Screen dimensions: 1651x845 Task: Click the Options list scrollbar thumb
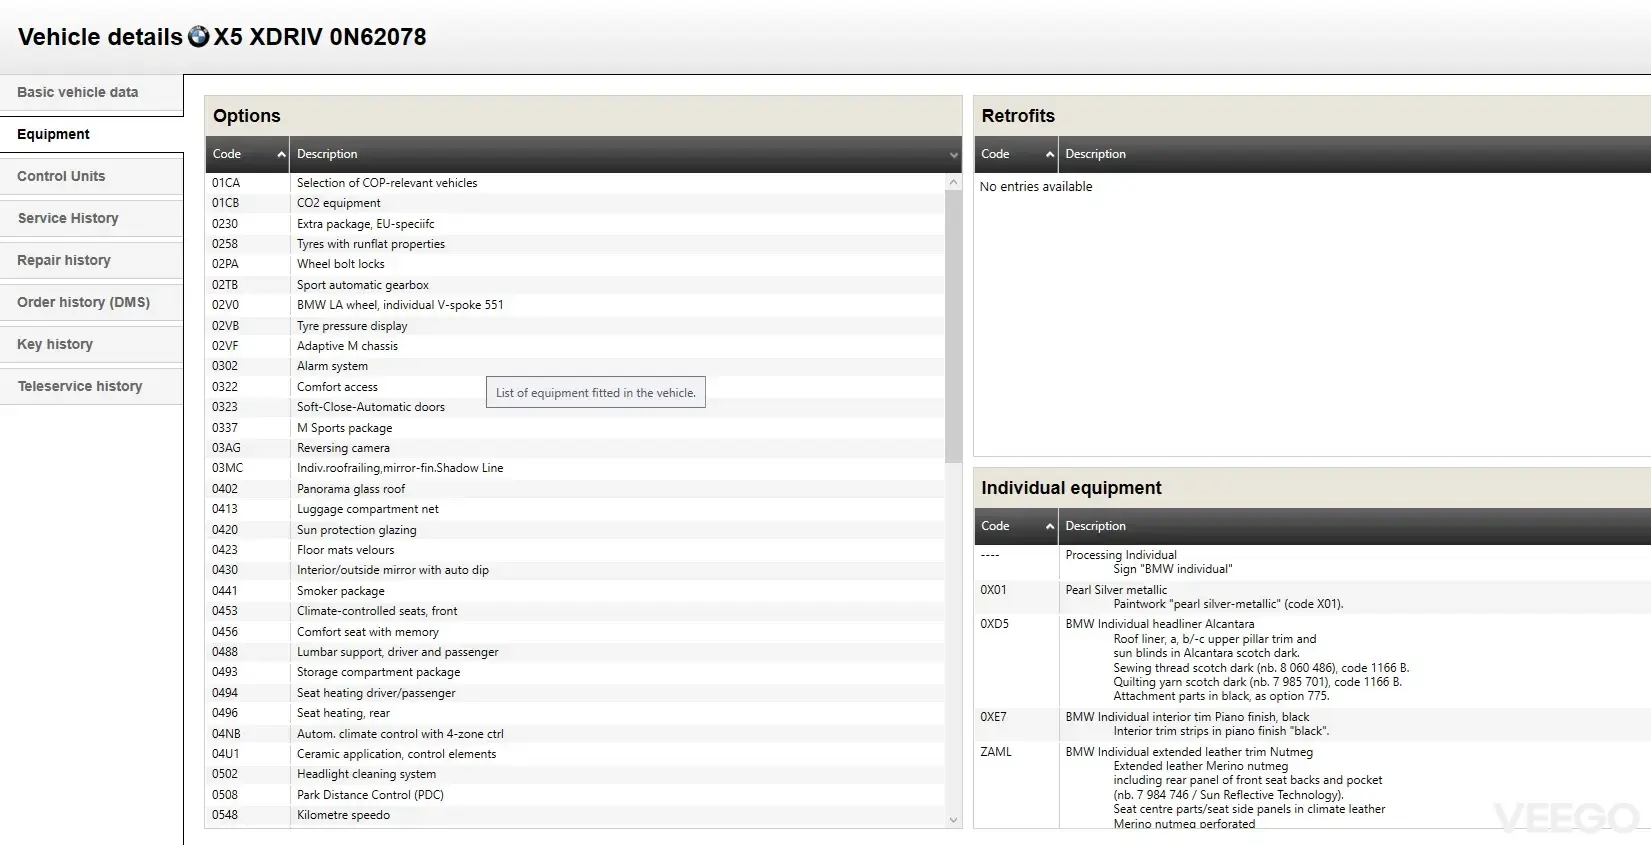point(953,327)
